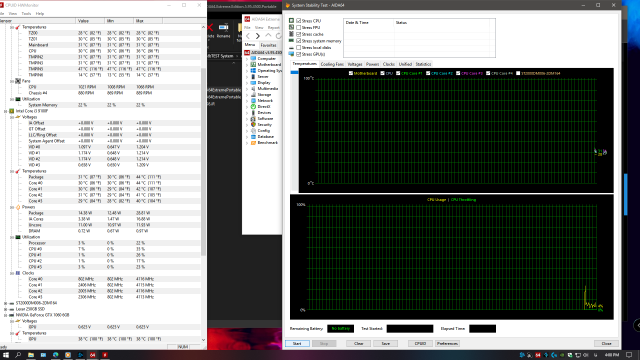Click Stress cache icon
The height and width of the screenshot is (360, 640).
tap(291, 34)
